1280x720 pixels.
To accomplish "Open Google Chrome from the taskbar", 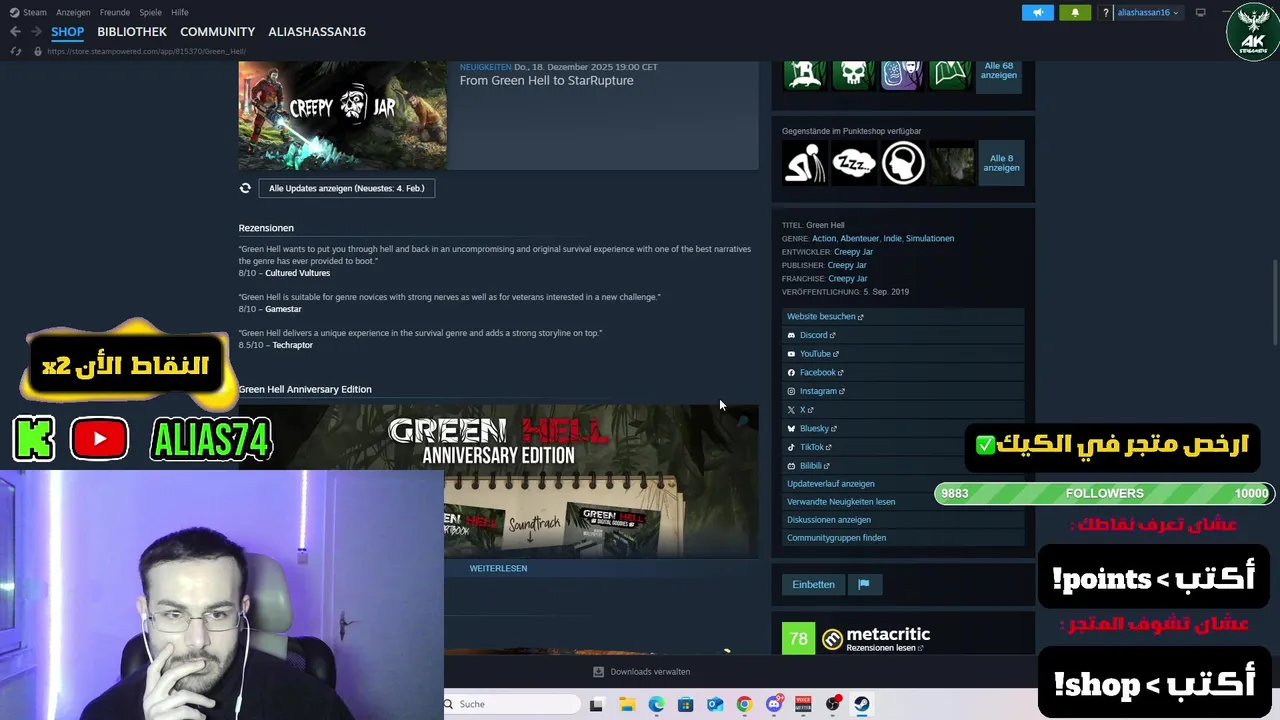I will point(744,704).
